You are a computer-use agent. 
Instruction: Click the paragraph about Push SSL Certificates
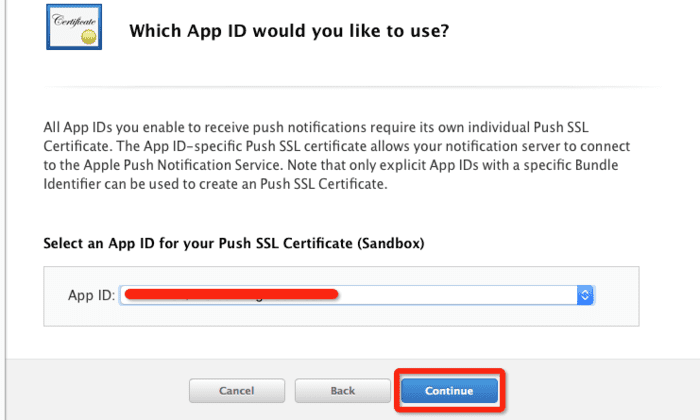[x=337, y=155]
